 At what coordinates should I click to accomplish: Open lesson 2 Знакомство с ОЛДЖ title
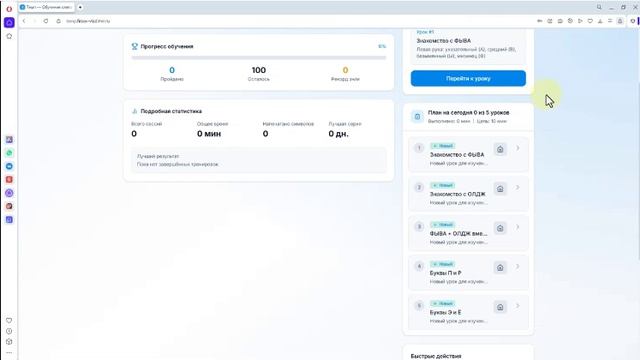[x=458, y=194]
